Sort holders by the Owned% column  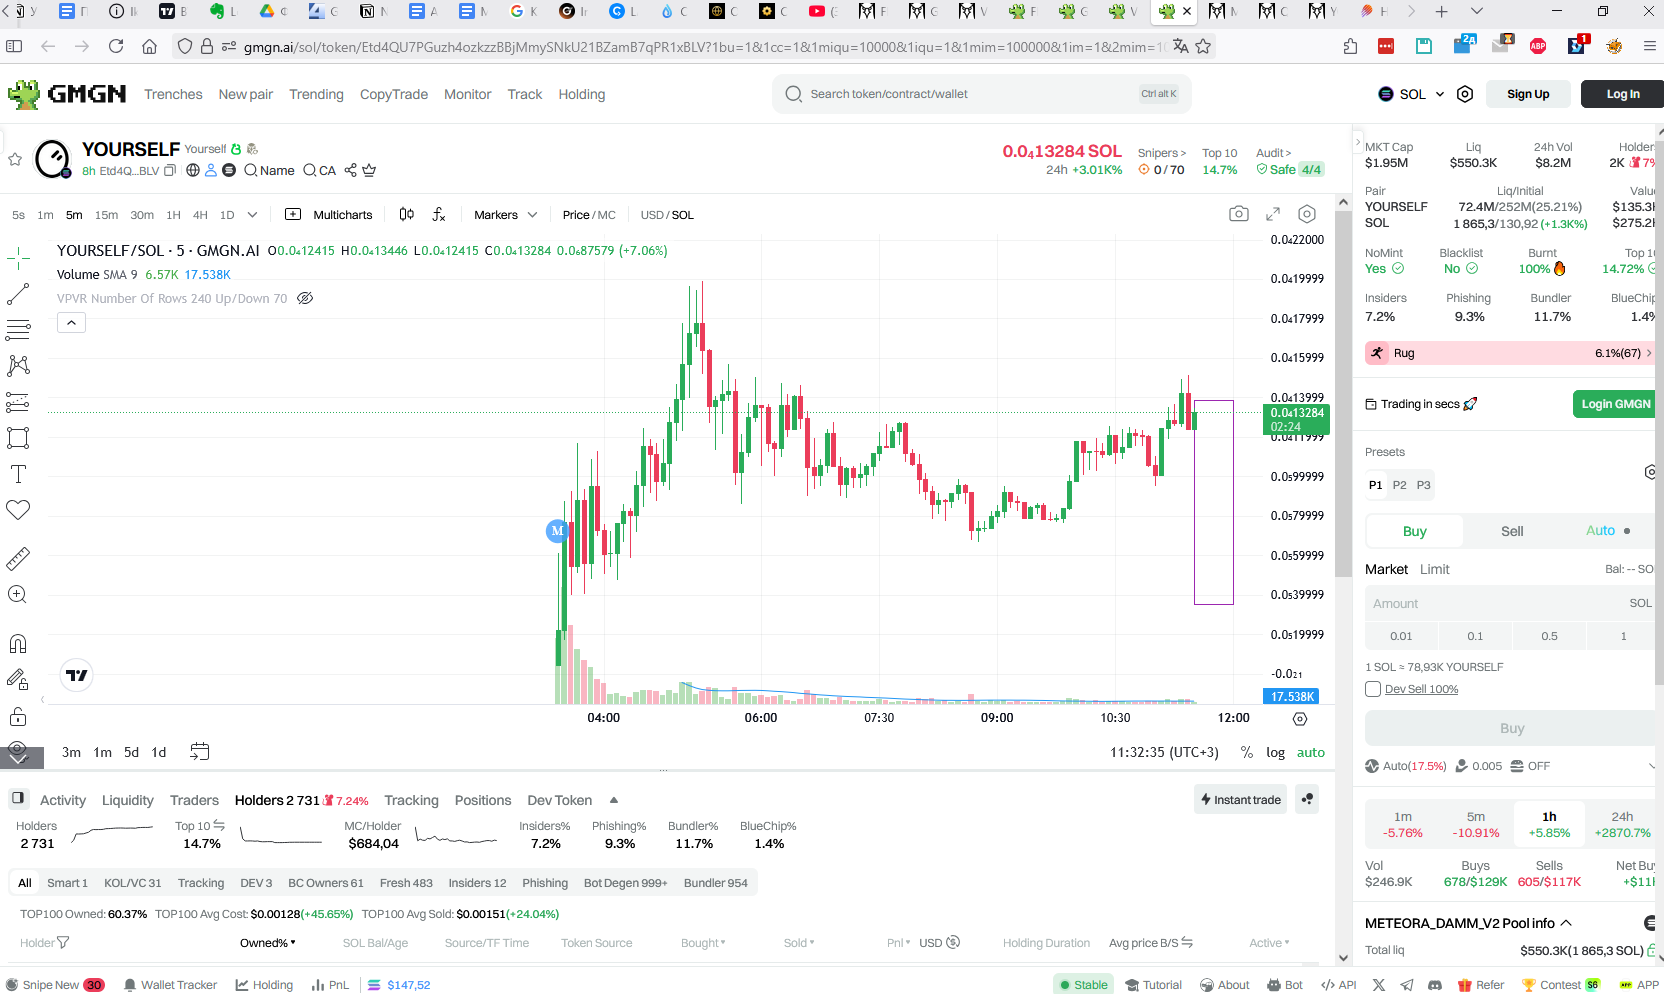pos(268,943)
